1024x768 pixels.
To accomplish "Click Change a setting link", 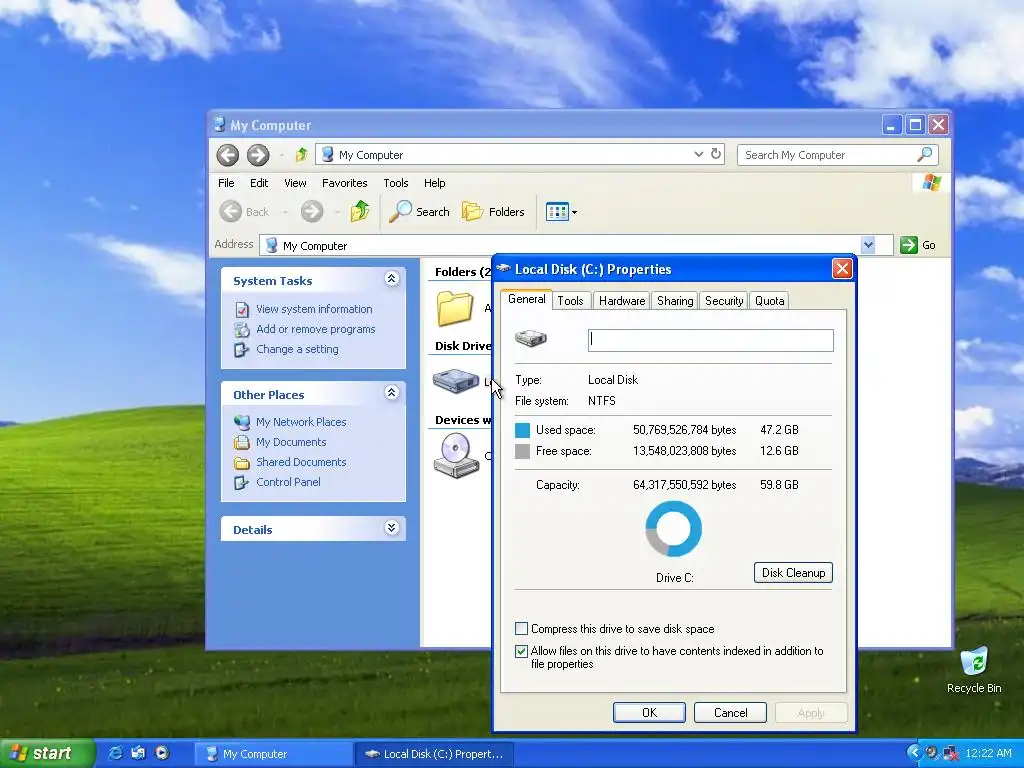I will click(x=297, y=349).
